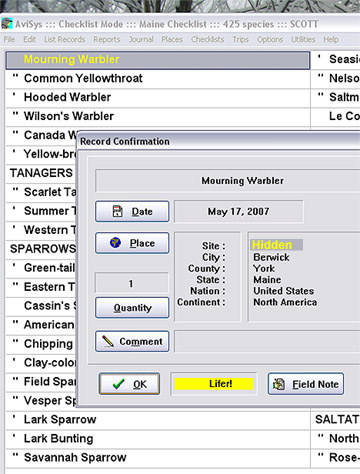
Task: Open the Trips menu
Action: [x=240, y=39]
